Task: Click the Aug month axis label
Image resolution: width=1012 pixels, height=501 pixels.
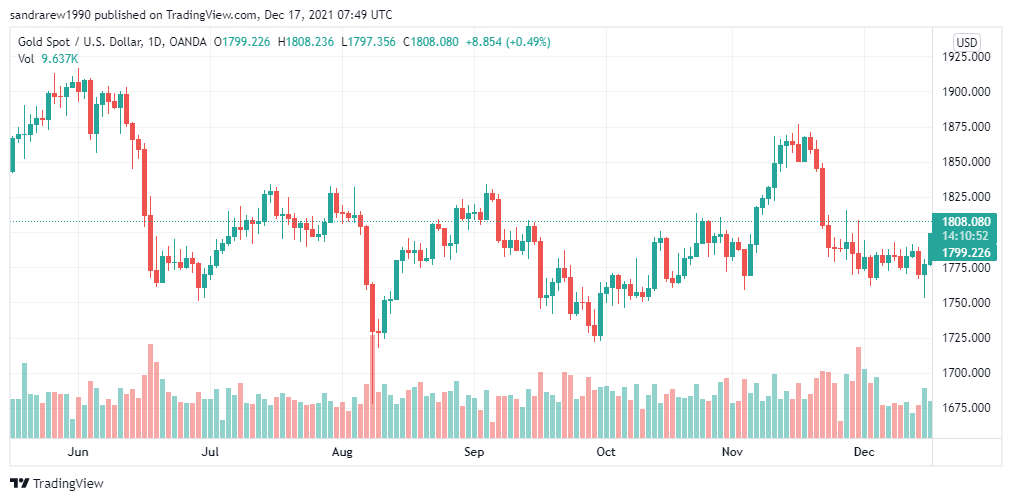Action: click(342, 452)
